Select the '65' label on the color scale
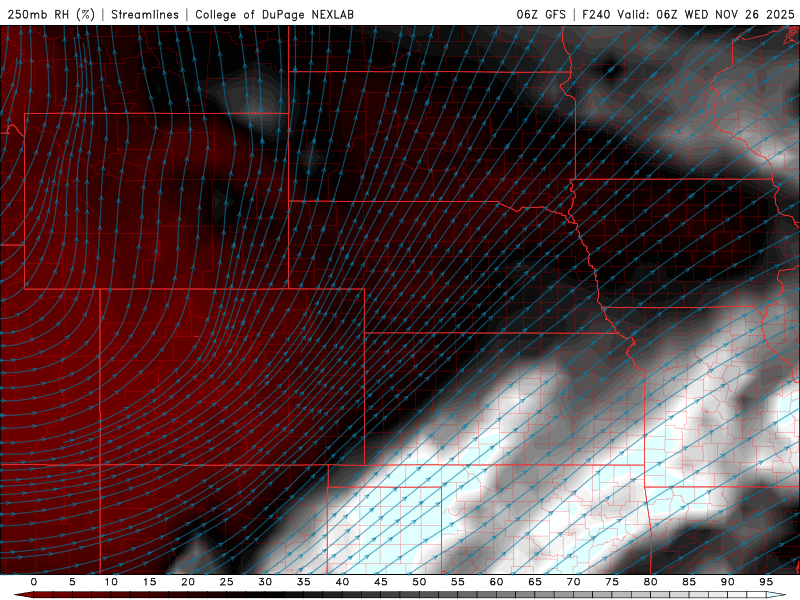Image resolution: width=800 pixels, height=600 pixels. click(535, 582)
